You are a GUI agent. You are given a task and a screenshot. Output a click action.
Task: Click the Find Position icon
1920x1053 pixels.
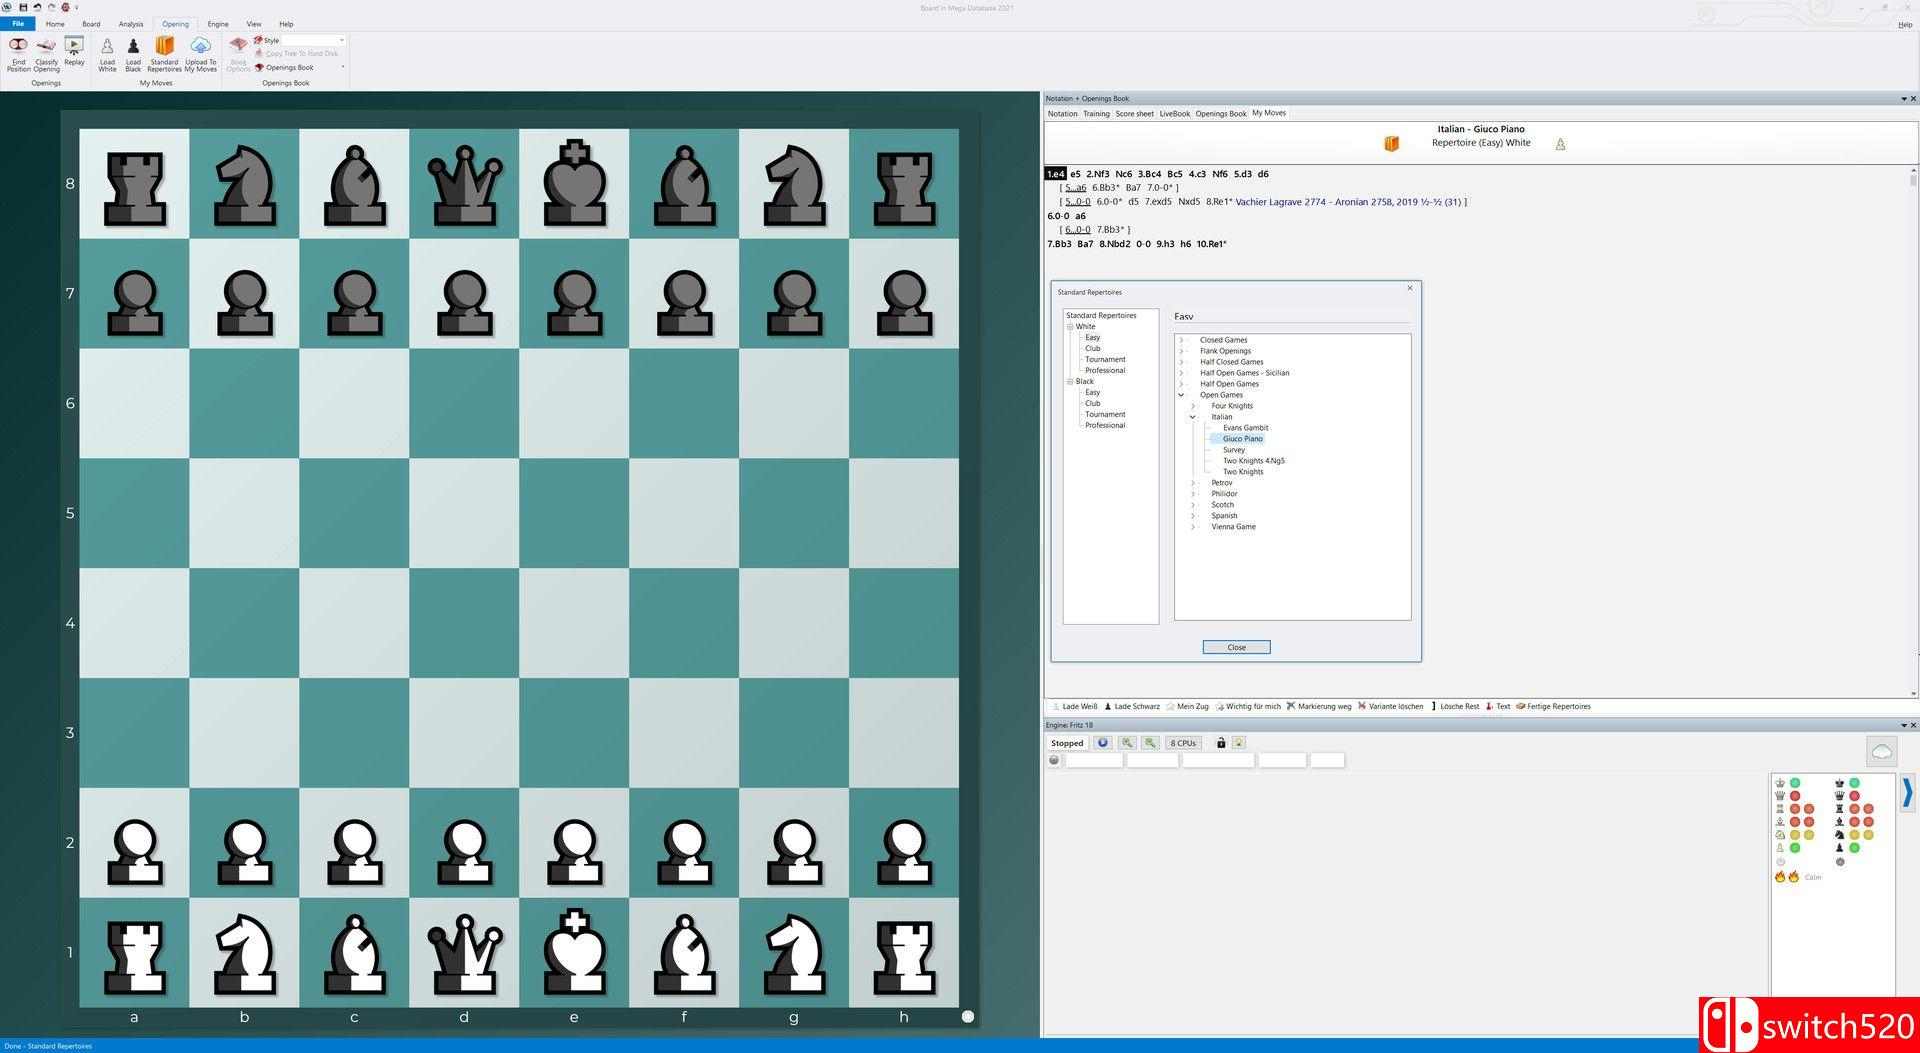pyautogui.click(x=18, y=53)
